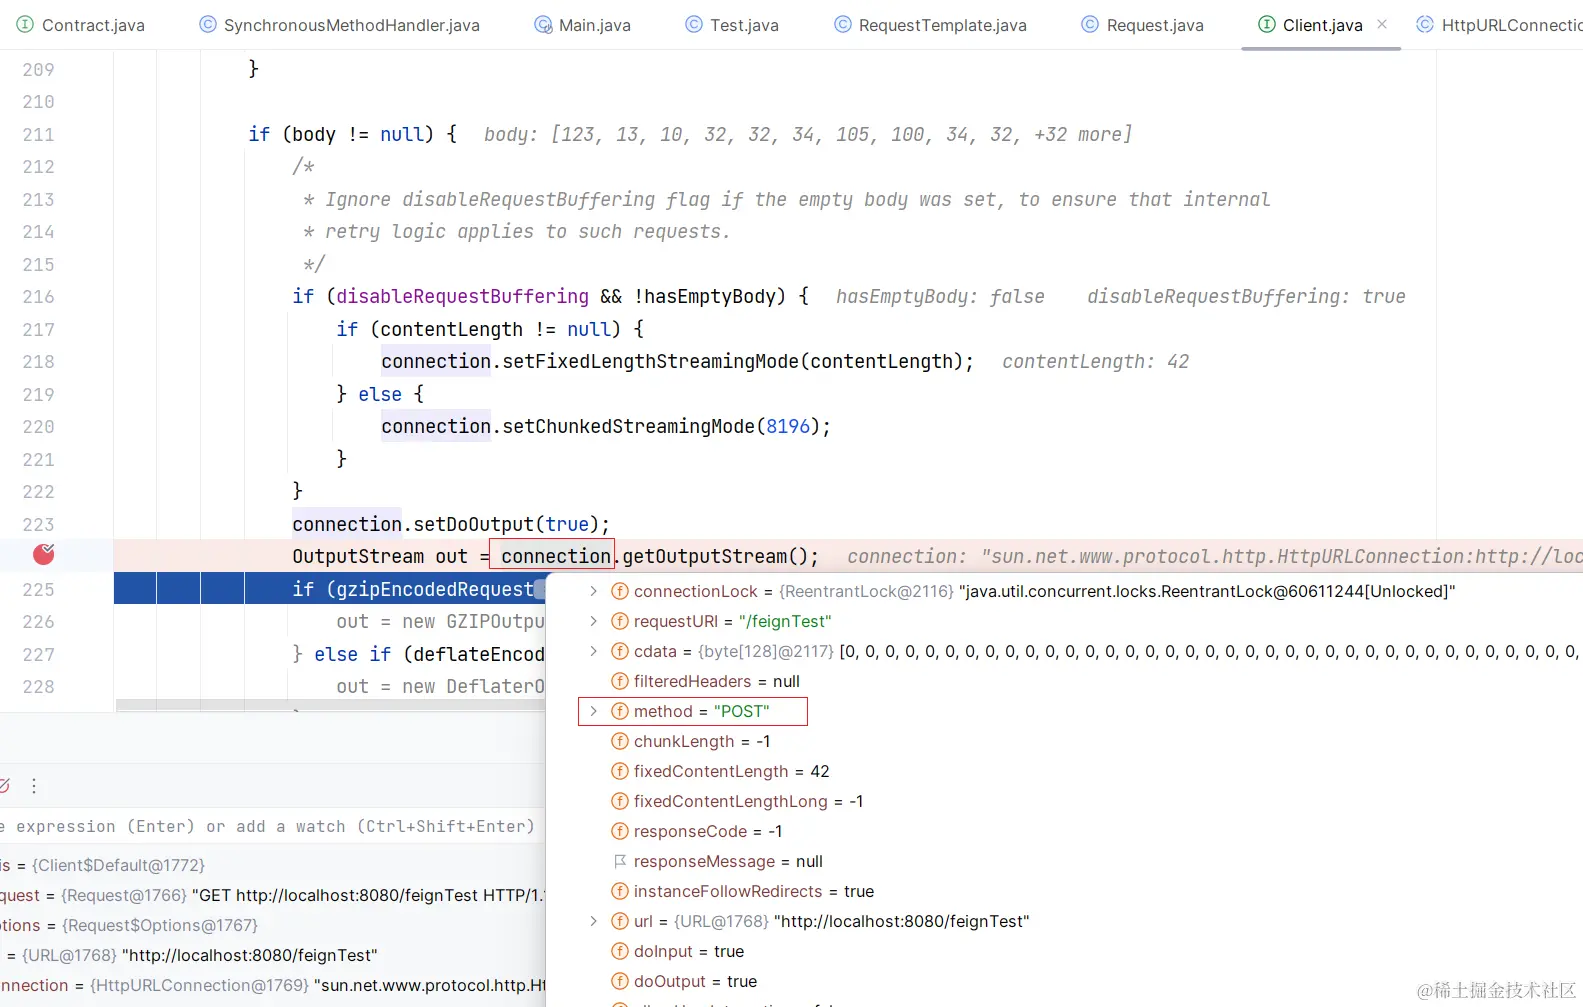Select the filteredHeaders = null row
Screen dimensions: 1583x1007
point(1064,681)
